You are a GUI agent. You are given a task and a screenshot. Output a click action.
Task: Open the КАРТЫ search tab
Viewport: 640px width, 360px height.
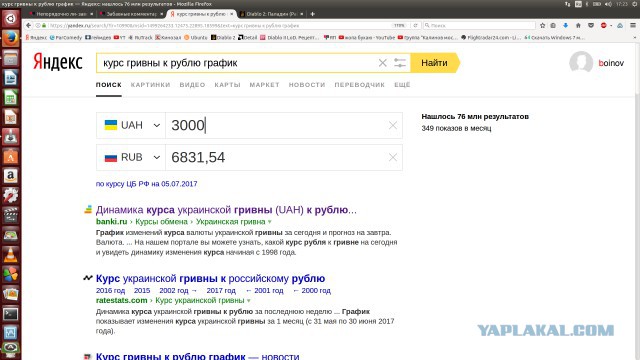pyautogui.click(x=227, y=85)
